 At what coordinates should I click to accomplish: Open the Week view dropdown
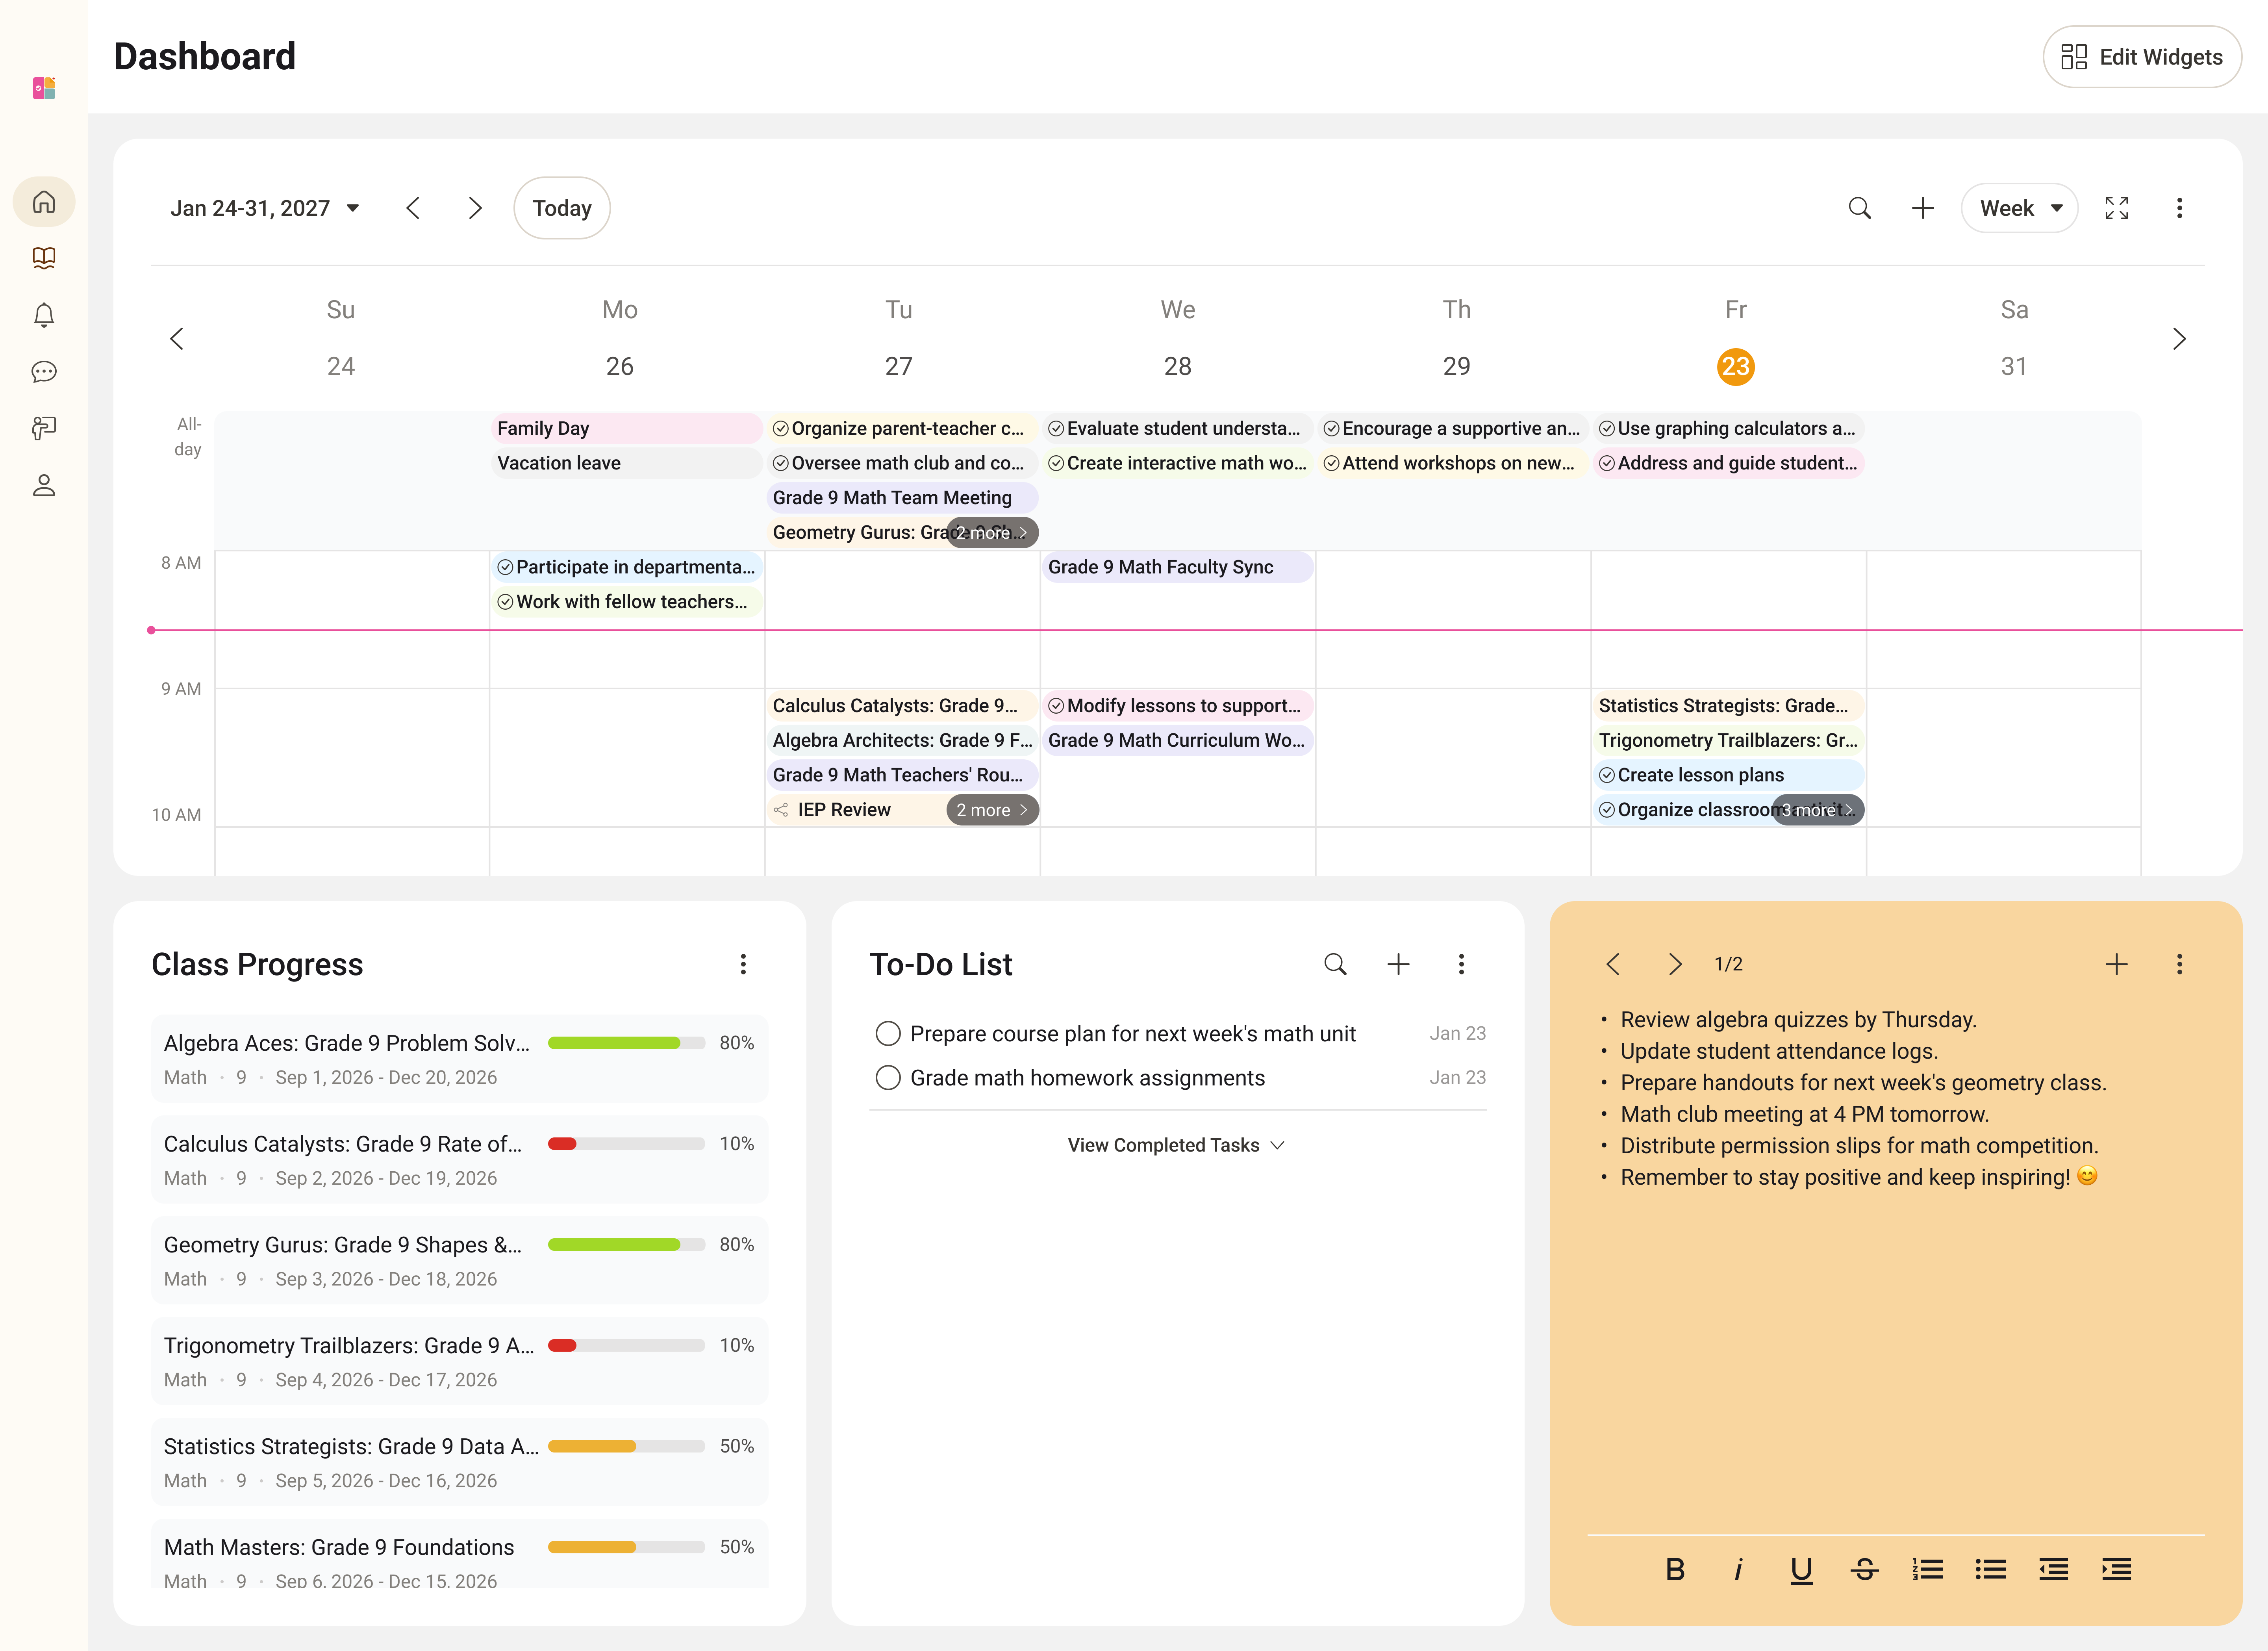2019,208
